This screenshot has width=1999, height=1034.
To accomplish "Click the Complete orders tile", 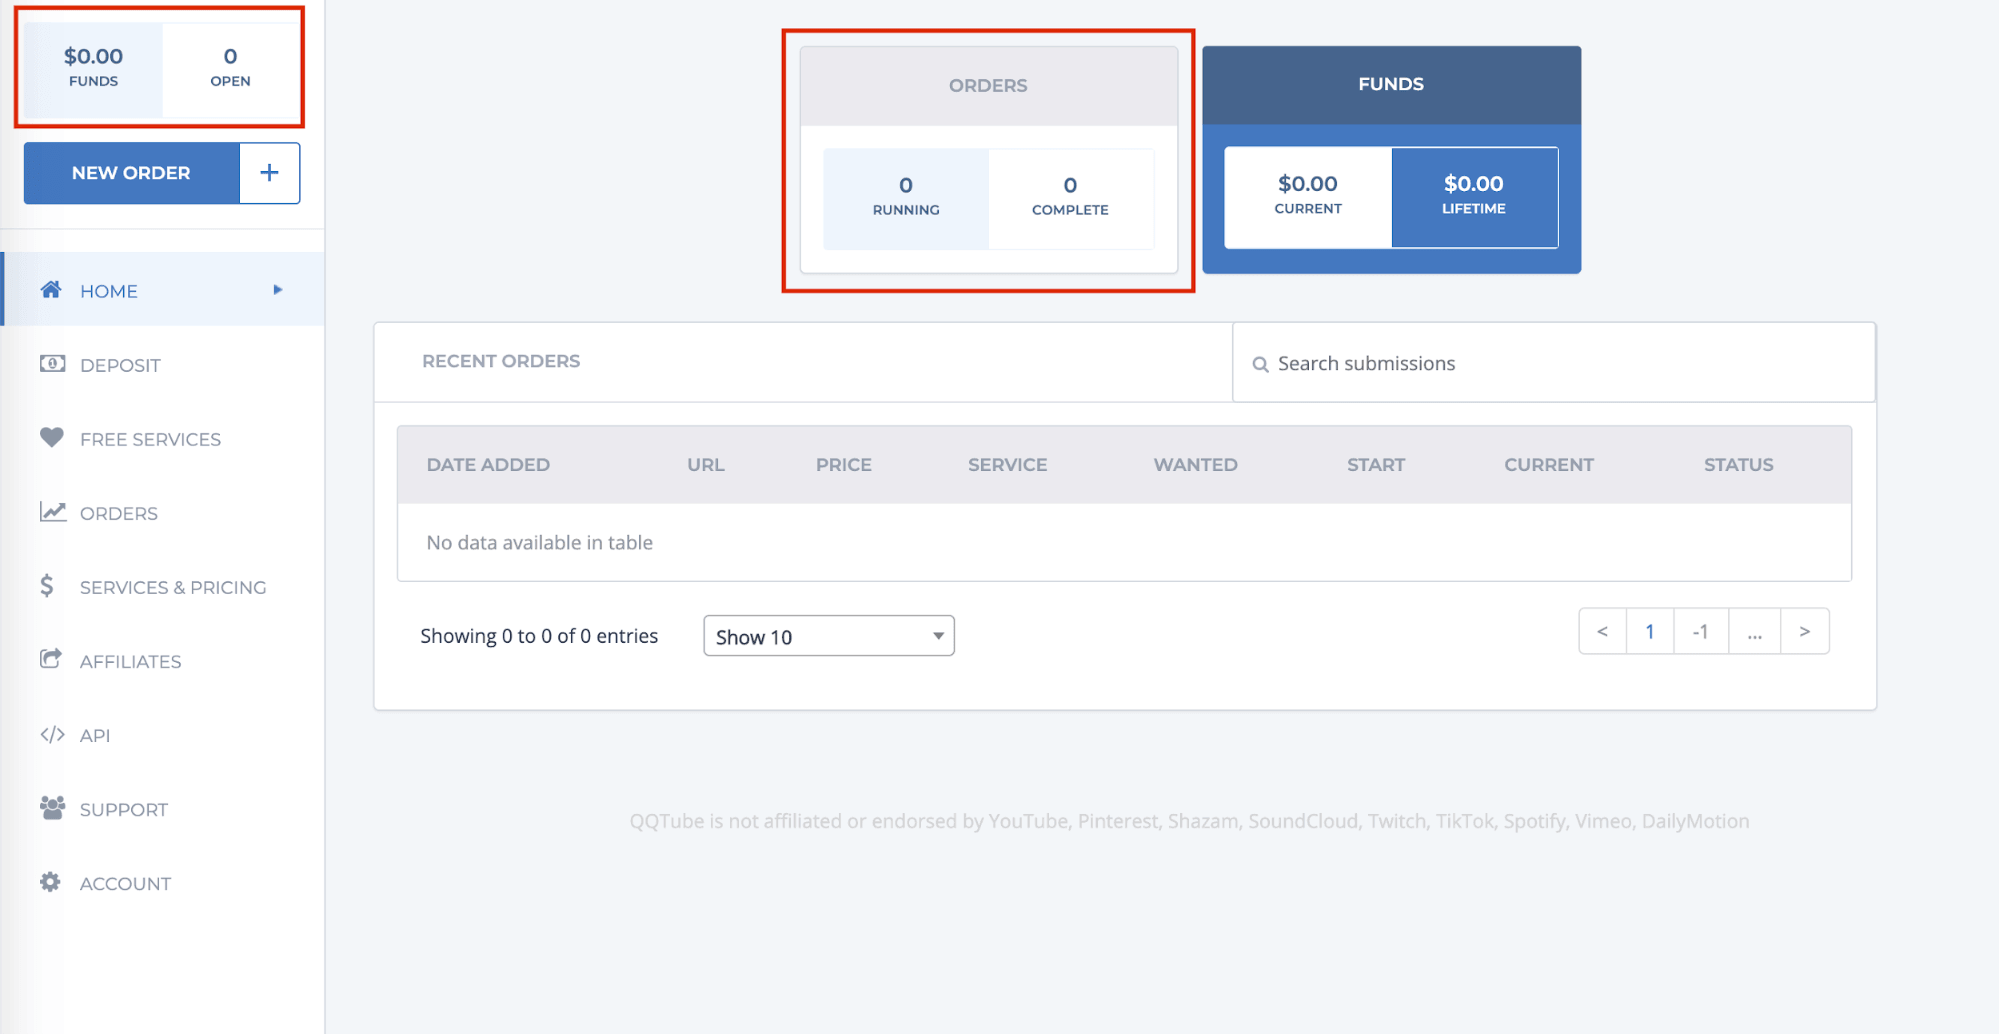I will [1071, 198].
